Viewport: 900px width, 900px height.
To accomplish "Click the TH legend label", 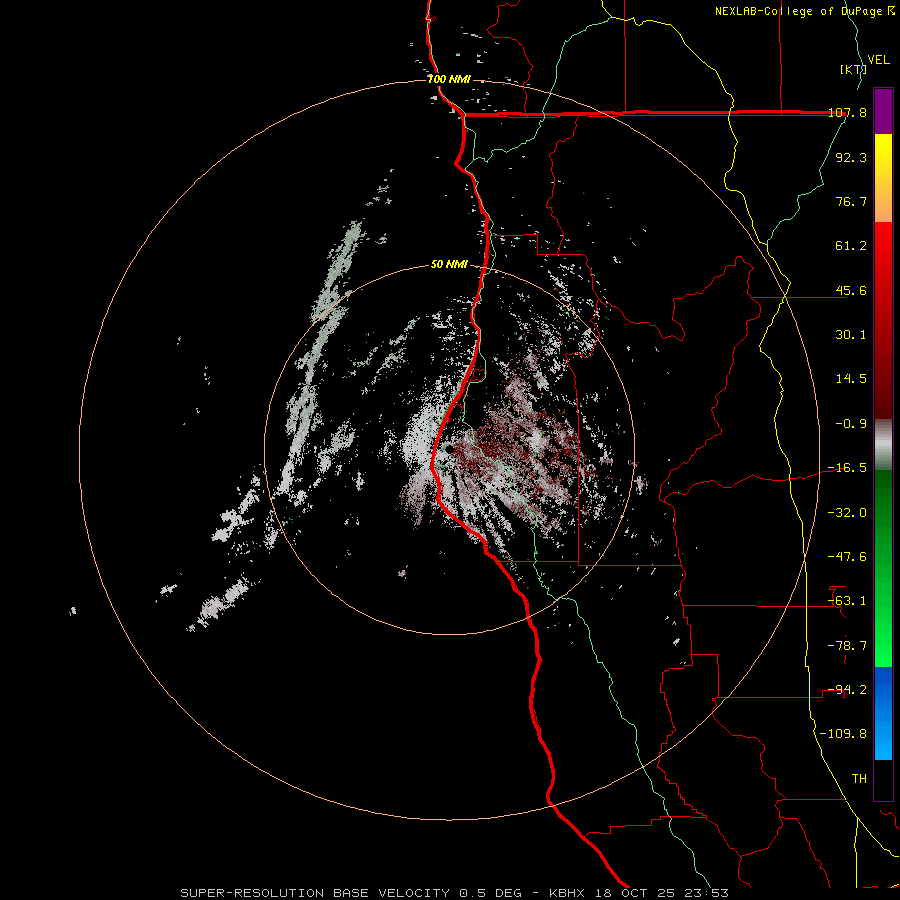I will click(x=859, y=778).
